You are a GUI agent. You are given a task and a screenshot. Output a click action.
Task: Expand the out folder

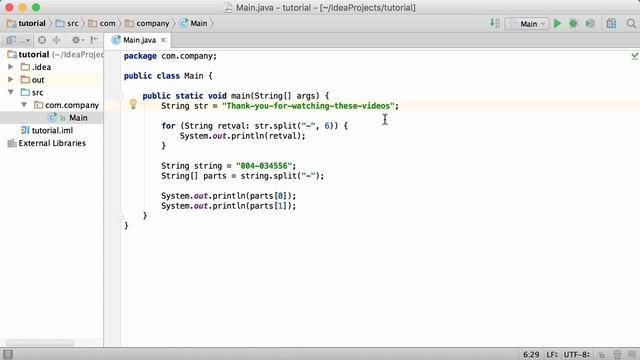click(x=11, y=79)
